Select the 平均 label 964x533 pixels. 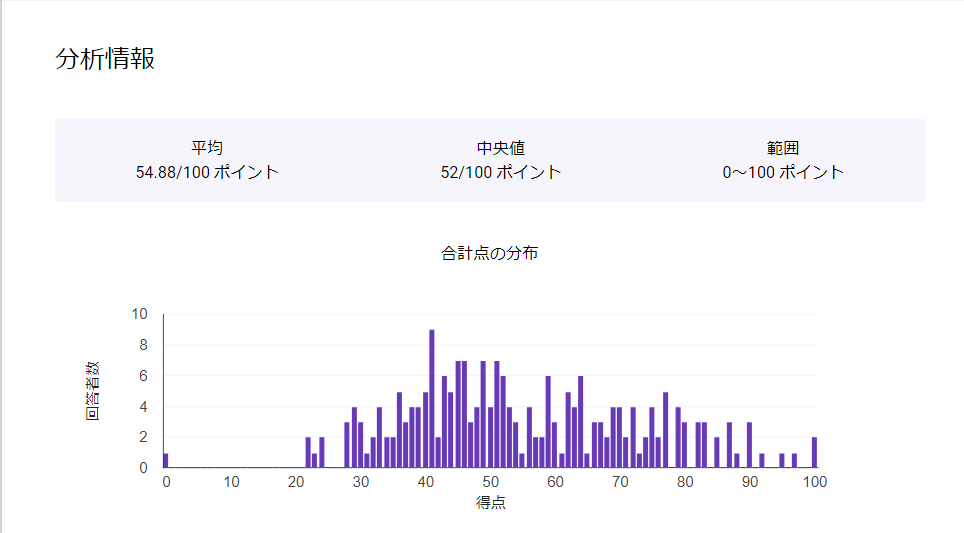(207, 148)
